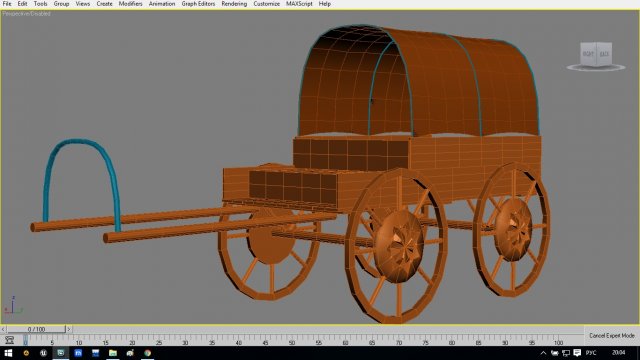Open Google Chrome from the taskbar

[x=147, y=353]
